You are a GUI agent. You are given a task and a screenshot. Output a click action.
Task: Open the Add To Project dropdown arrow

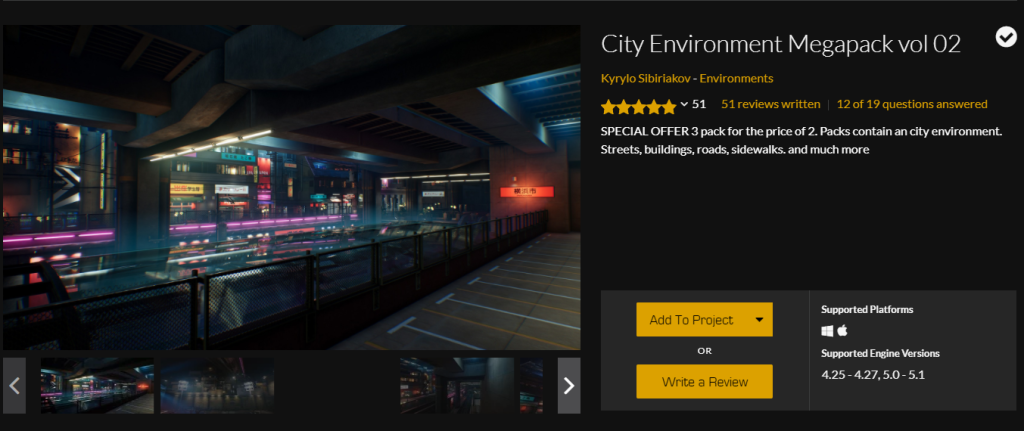tap(759, 319)
